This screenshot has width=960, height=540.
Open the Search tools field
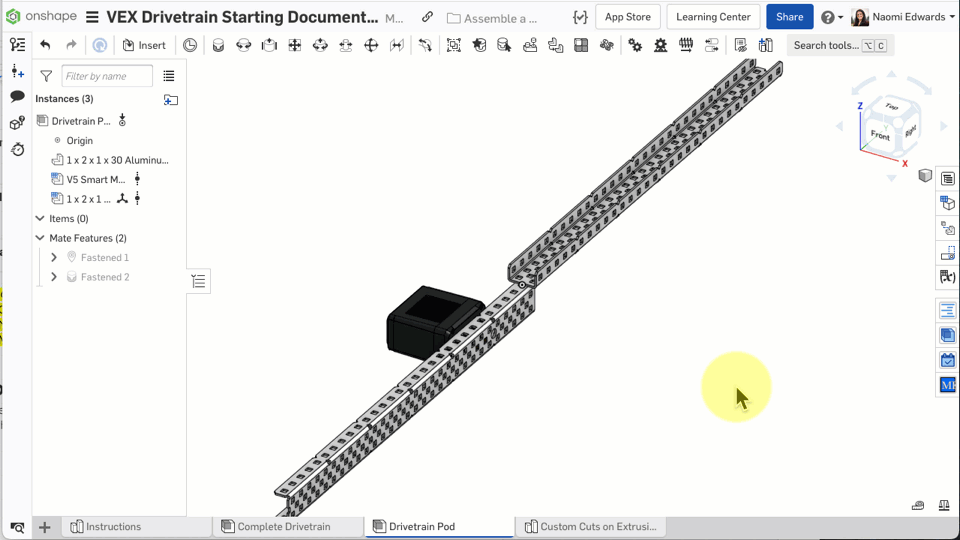pyautogui.click(x=840, y=45)
